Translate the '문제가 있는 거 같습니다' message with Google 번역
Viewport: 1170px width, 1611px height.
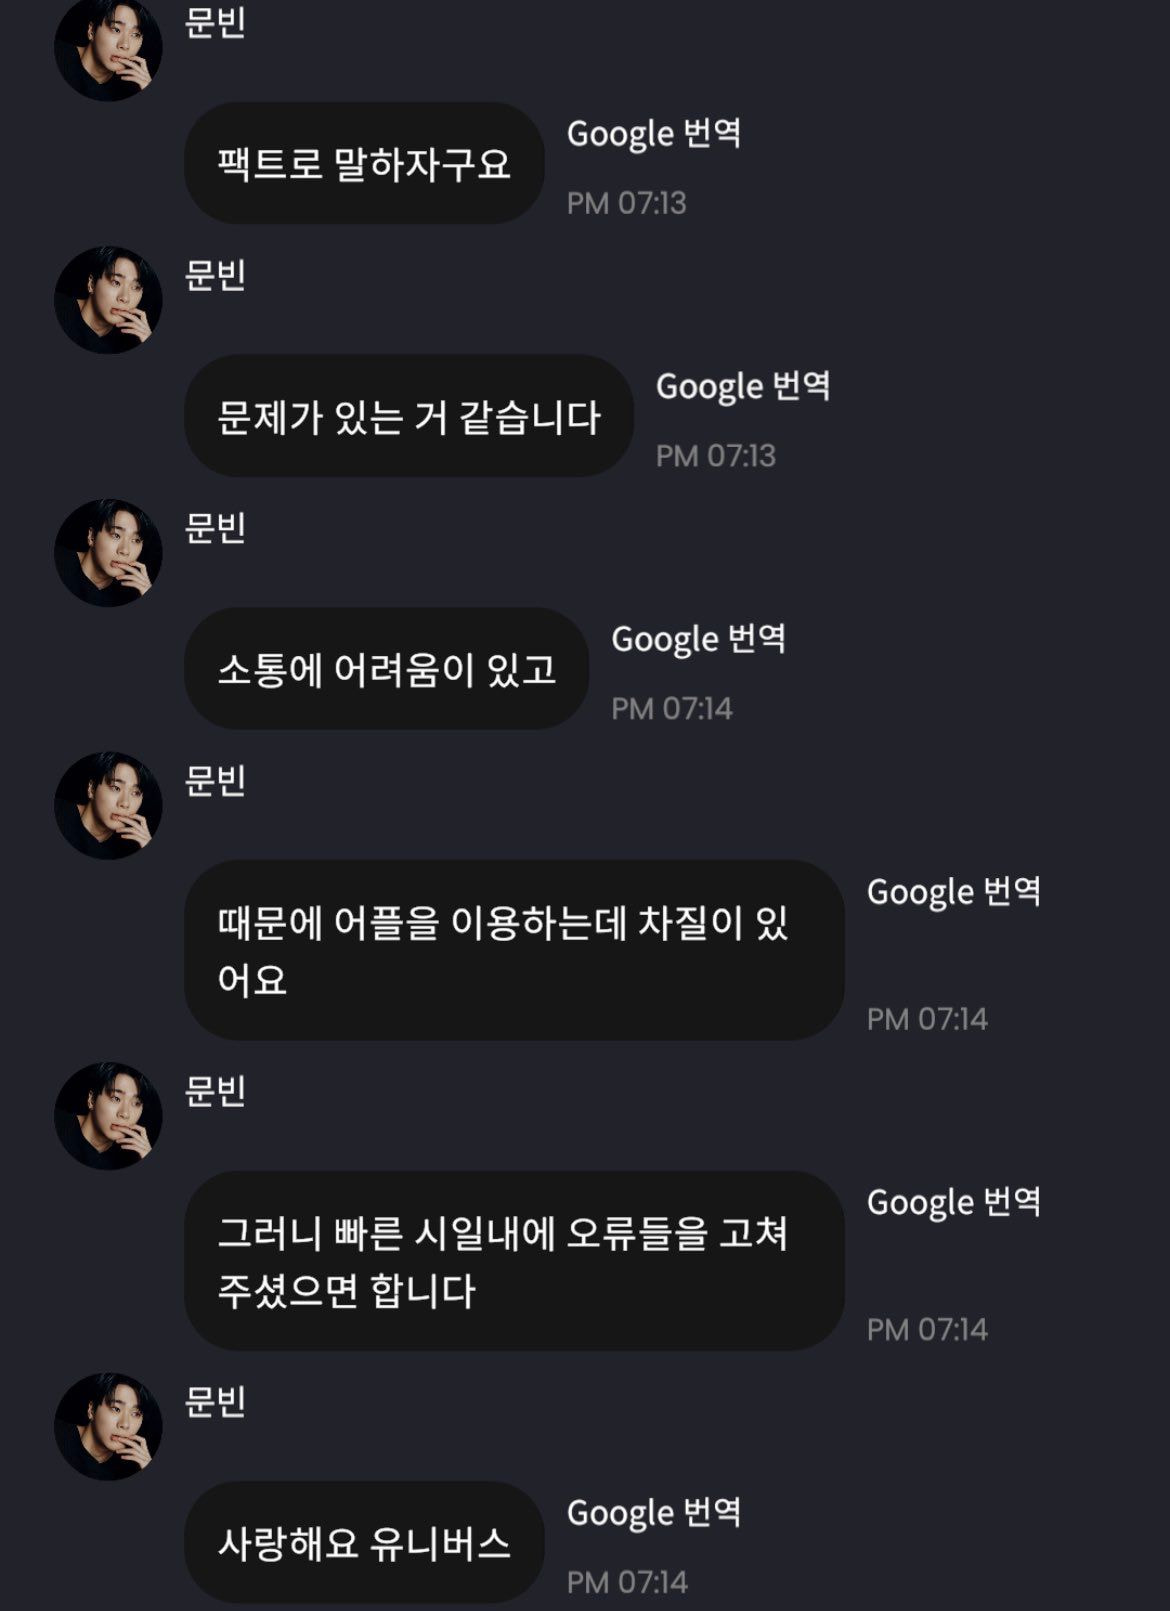tap(743, 387)
